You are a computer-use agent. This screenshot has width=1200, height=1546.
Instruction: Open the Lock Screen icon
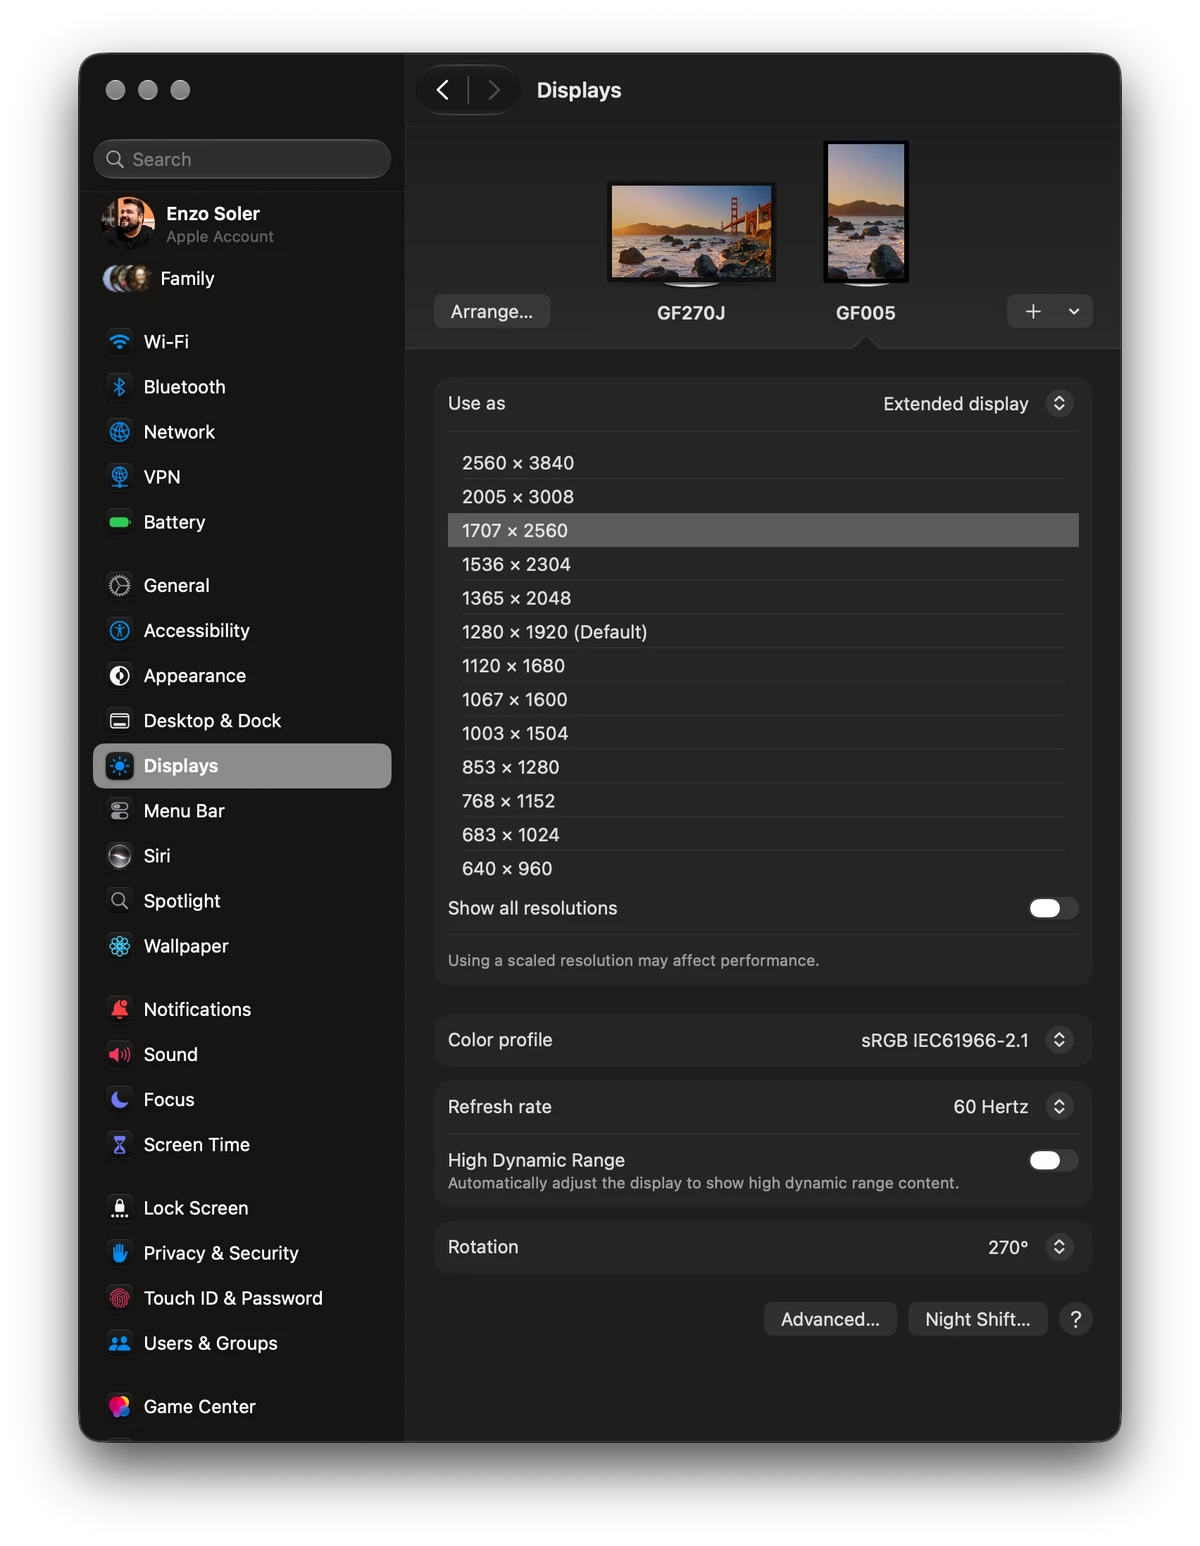pyautogui.click(x=120, y=1208)
